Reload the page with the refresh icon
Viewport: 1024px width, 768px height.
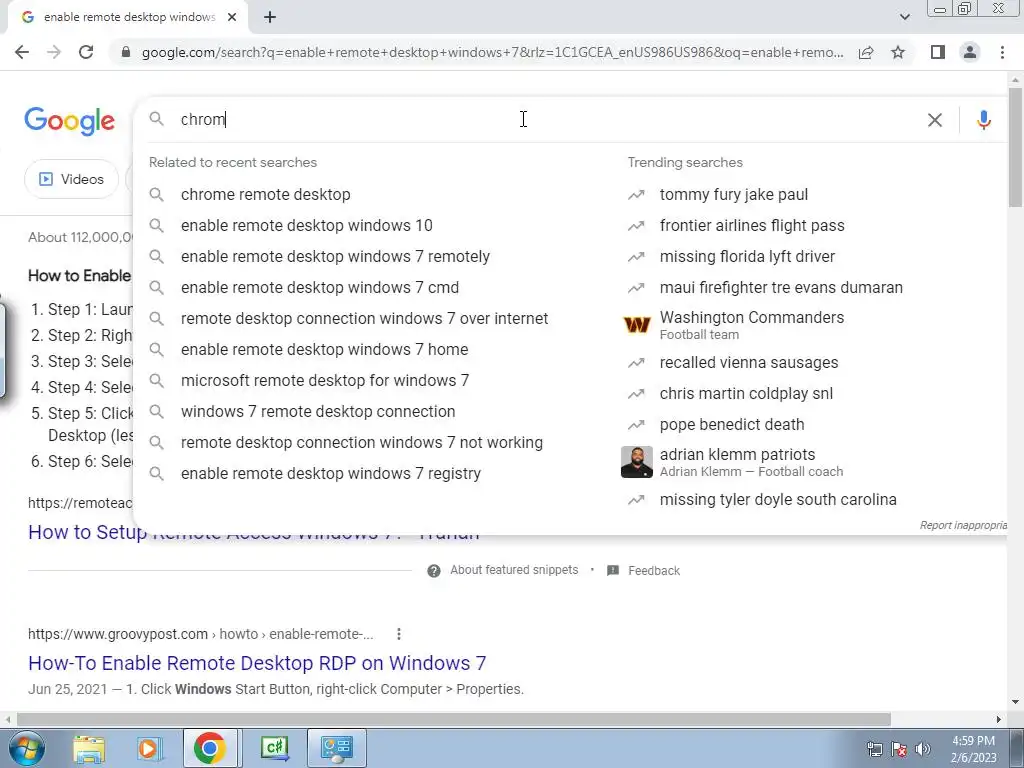[86, 52]
